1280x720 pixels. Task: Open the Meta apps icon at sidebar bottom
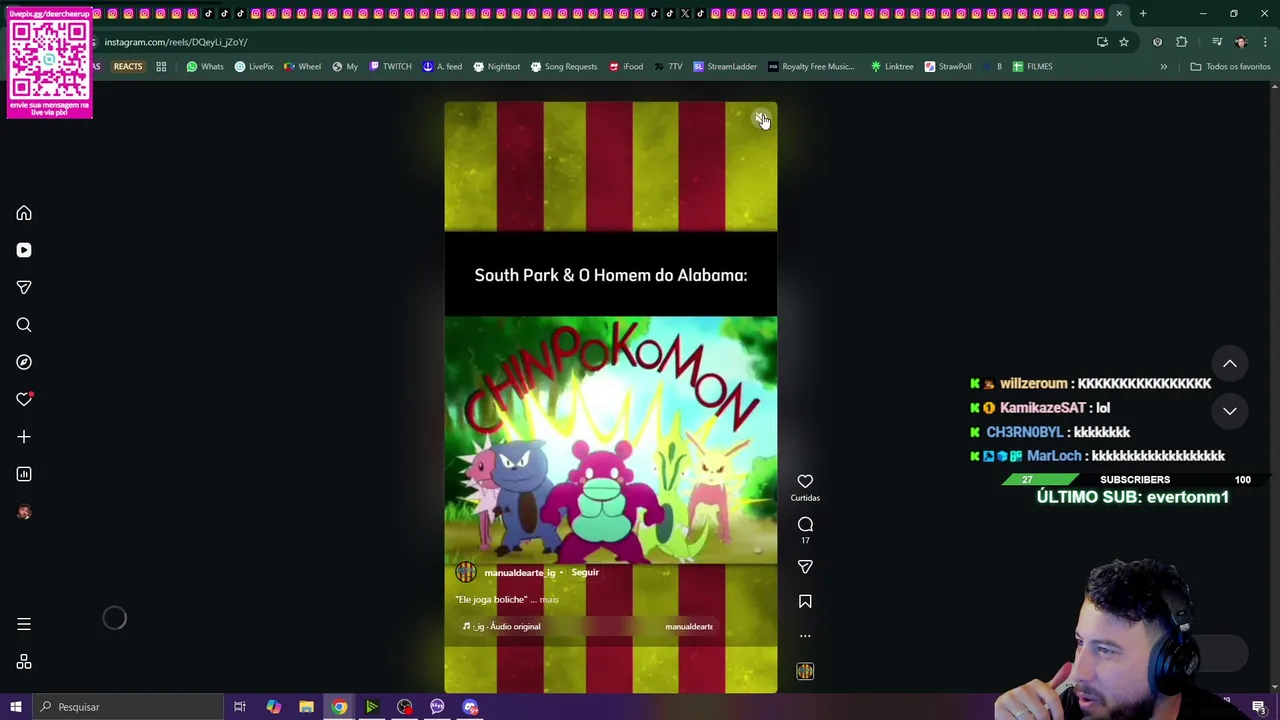coord(24,662)
